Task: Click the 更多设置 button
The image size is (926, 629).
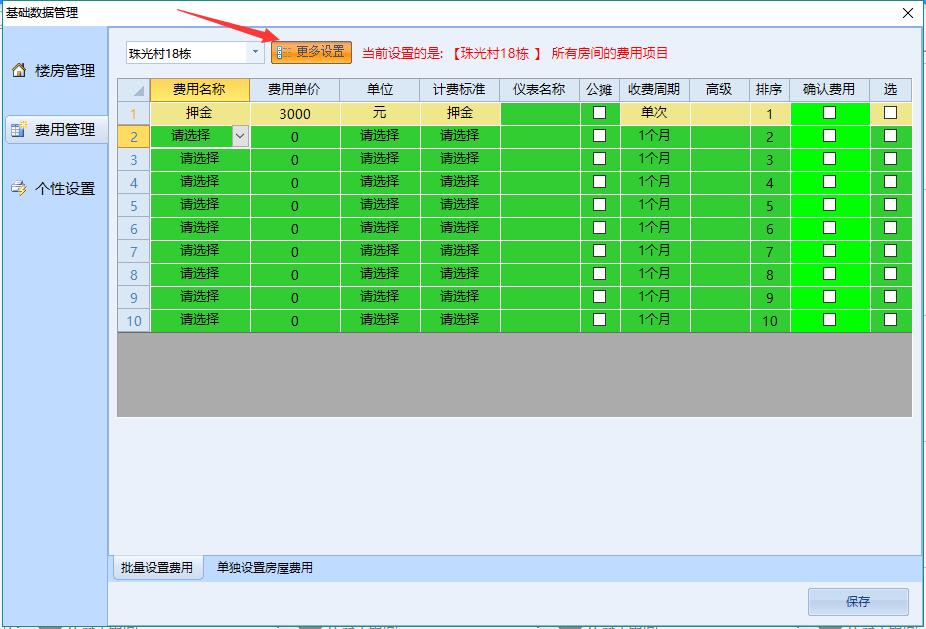Action: point(311,53)
